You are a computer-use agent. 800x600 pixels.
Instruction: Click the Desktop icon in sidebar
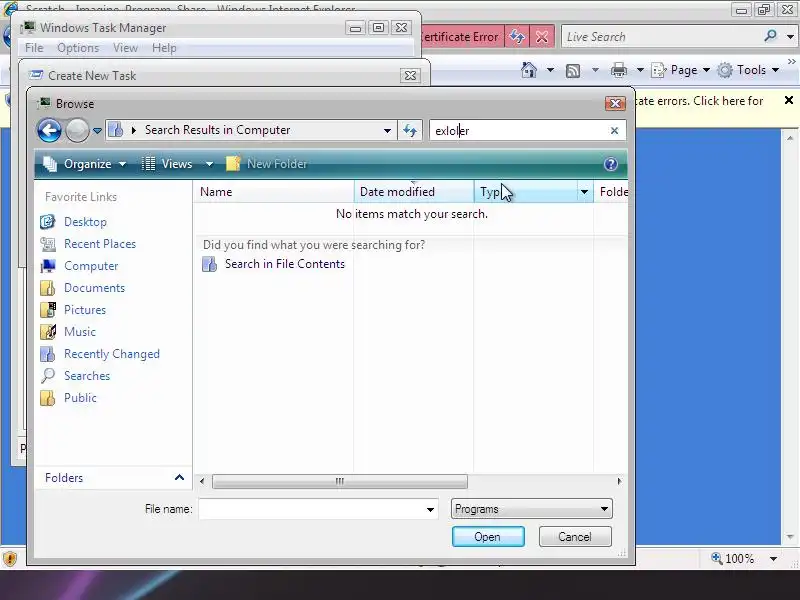[x=47, y=222]
